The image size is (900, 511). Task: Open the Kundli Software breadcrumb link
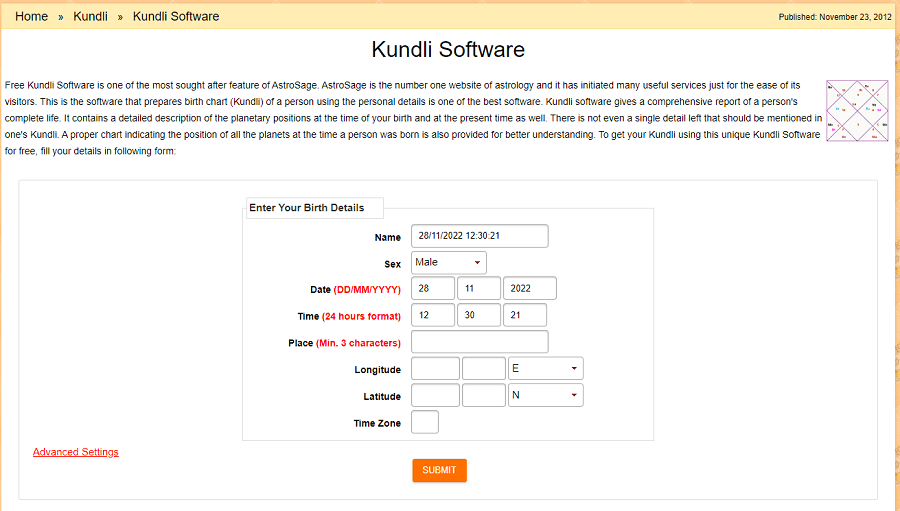176,17
